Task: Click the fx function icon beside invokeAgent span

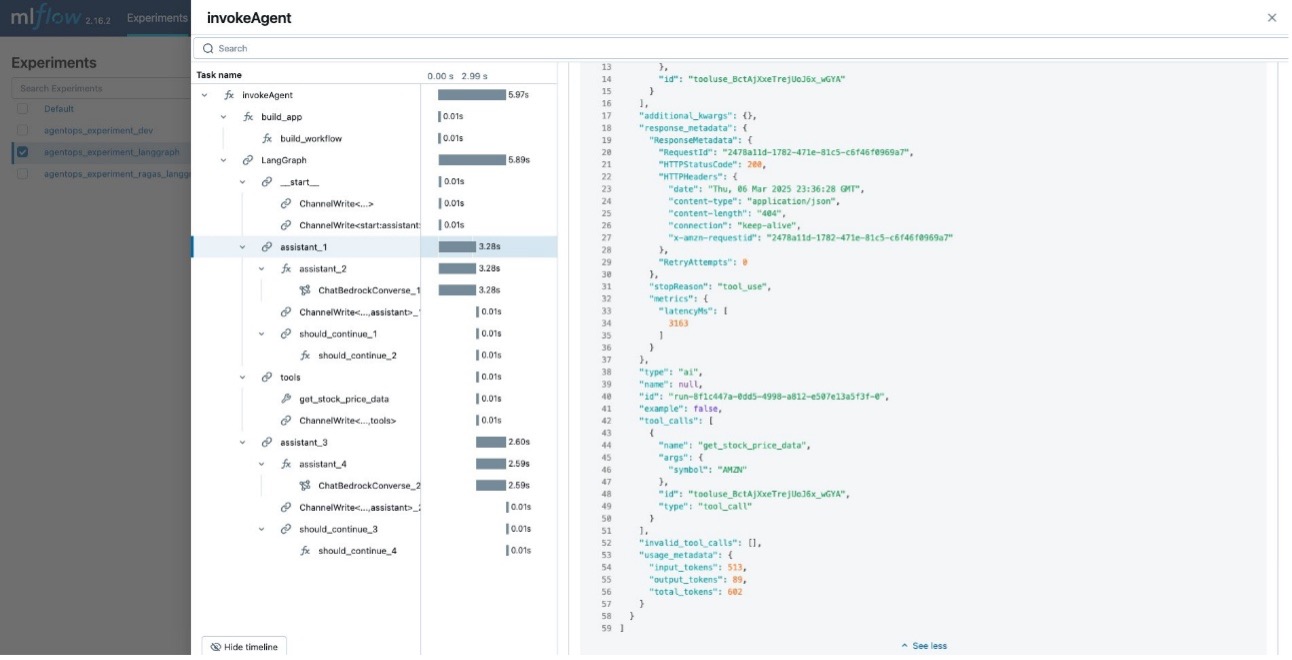Action: 229,95
